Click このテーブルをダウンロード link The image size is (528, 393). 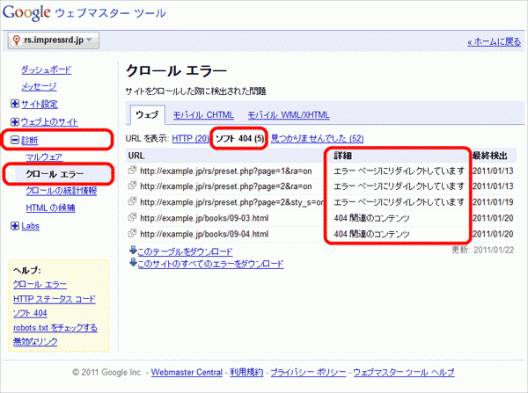tap(185, 252)
